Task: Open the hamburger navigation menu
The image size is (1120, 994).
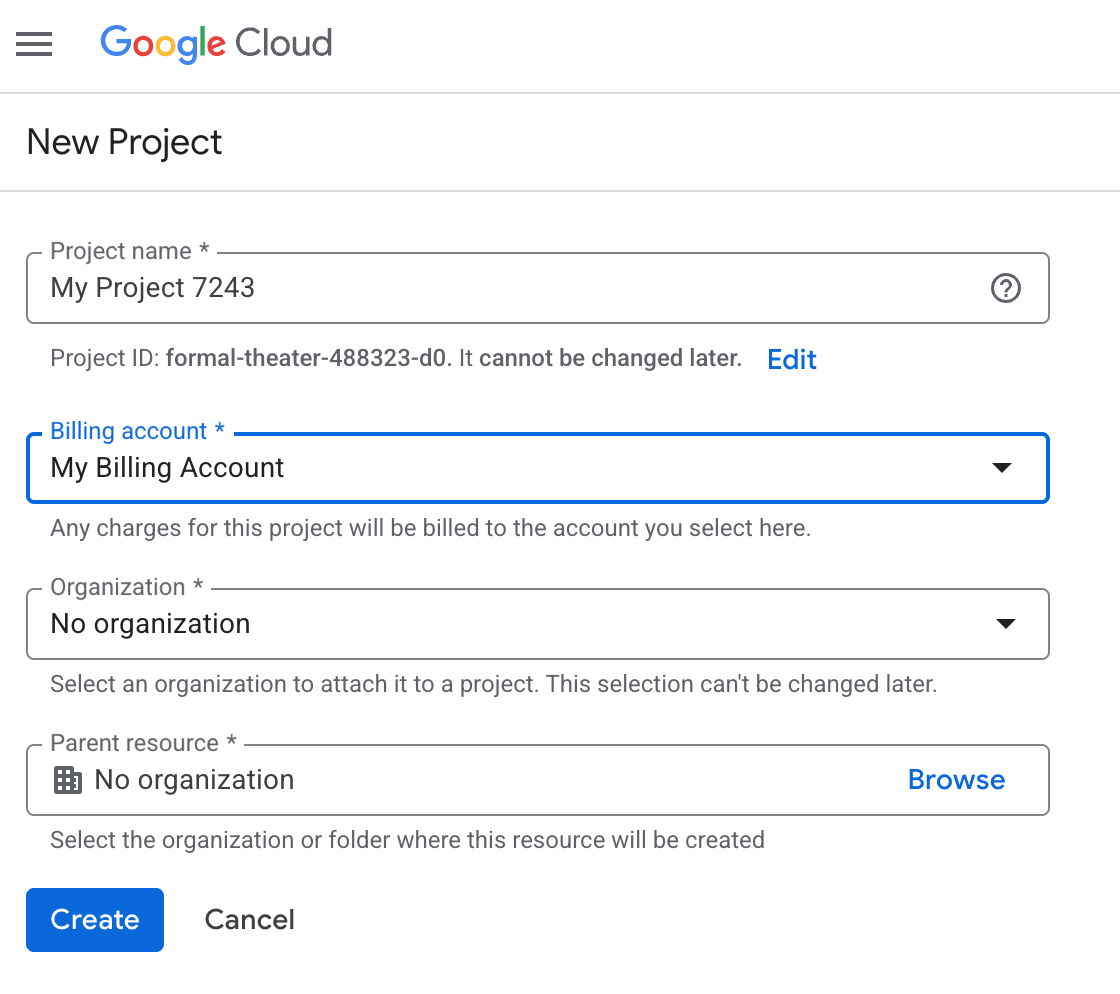Action: pyautogui.click(x=34, y=44)
